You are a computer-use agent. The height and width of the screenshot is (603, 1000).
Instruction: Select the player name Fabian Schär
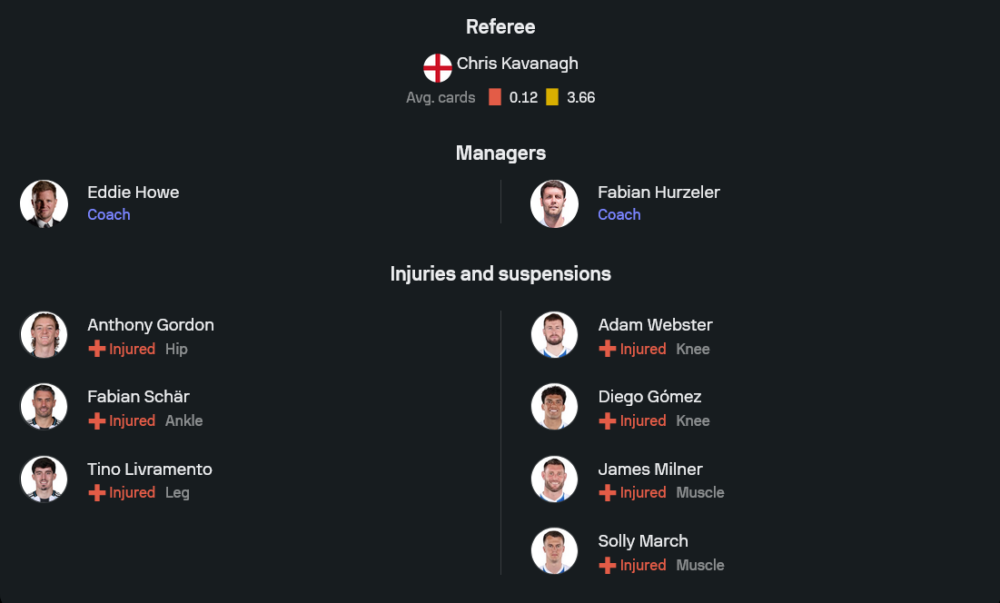tap(138, 396)
